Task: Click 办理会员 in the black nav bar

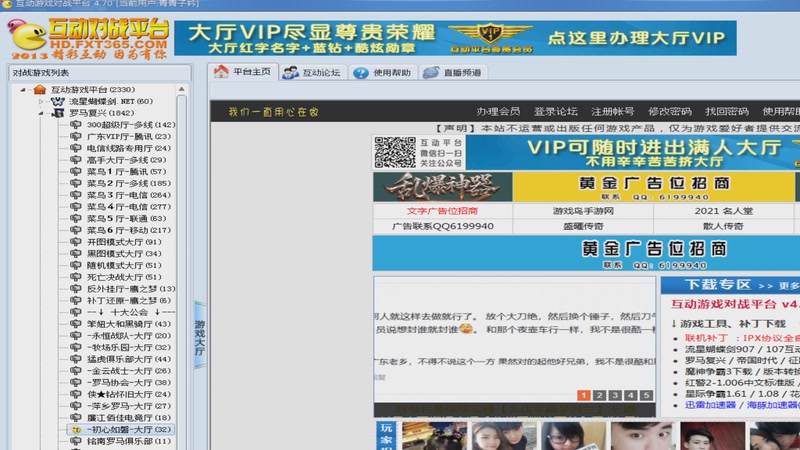Action: (x=498, y=111)
